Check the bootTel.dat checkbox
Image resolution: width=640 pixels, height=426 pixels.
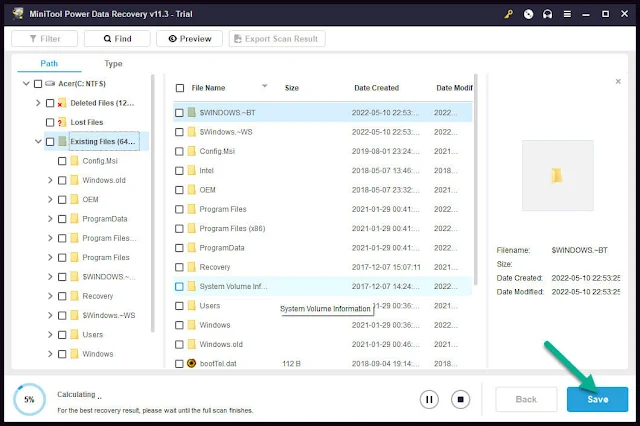click(x=179, y=364)
